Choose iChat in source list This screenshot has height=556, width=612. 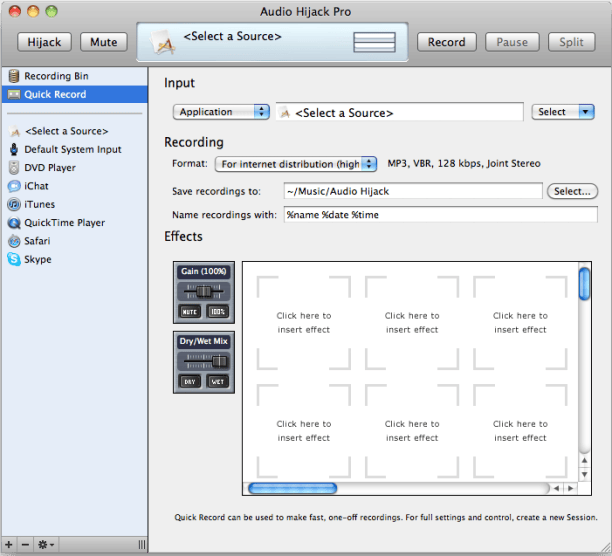click(x=75, y=186)
